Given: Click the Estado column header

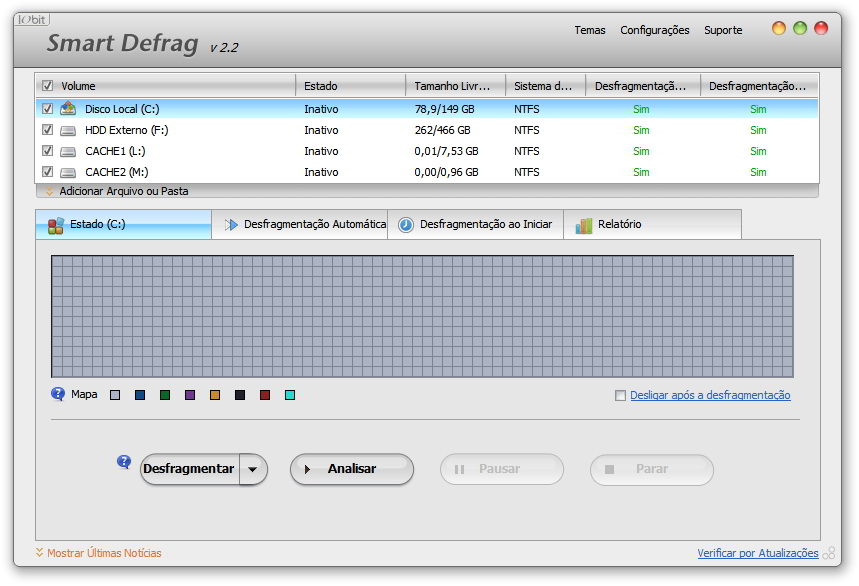Looking at the screenshot, I should (351, 86).
